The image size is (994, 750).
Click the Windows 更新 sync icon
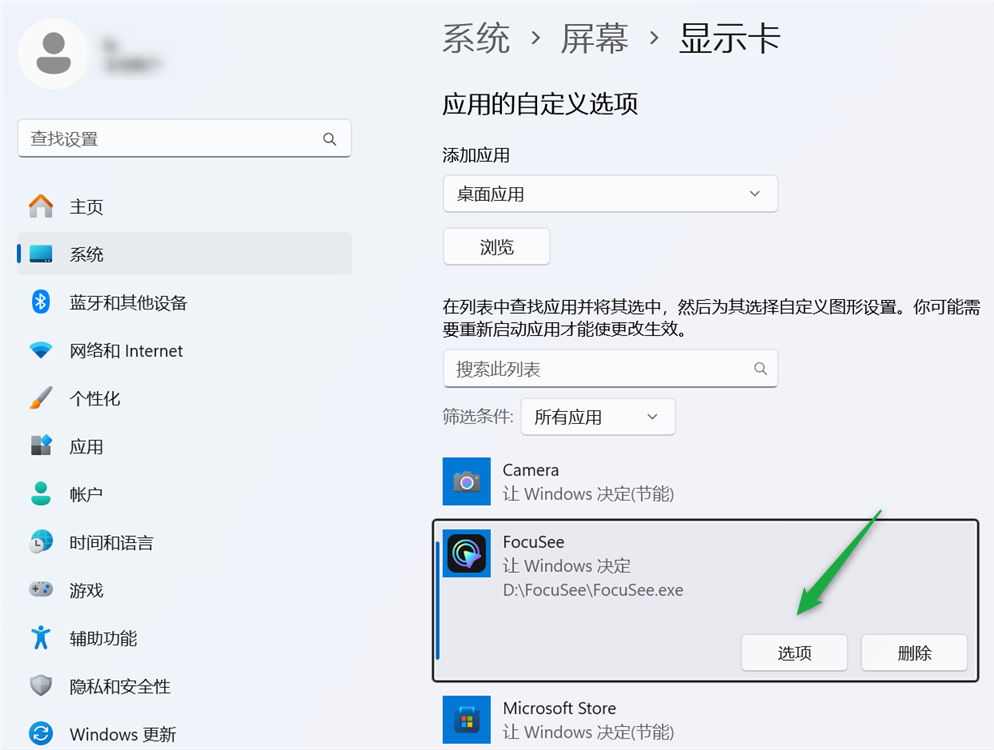point(41,734)
